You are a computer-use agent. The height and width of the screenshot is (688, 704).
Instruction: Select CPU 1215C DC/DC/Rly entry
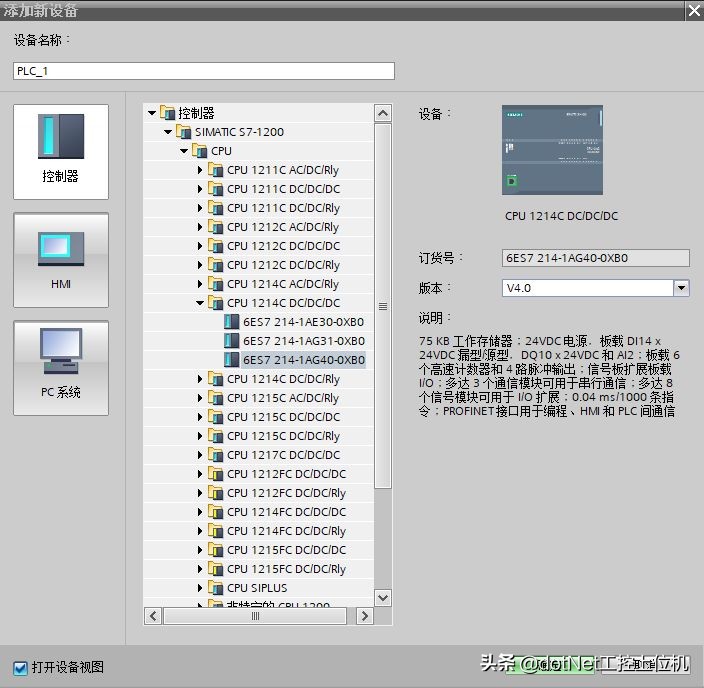pyautogui.click(x=283, y=436)
